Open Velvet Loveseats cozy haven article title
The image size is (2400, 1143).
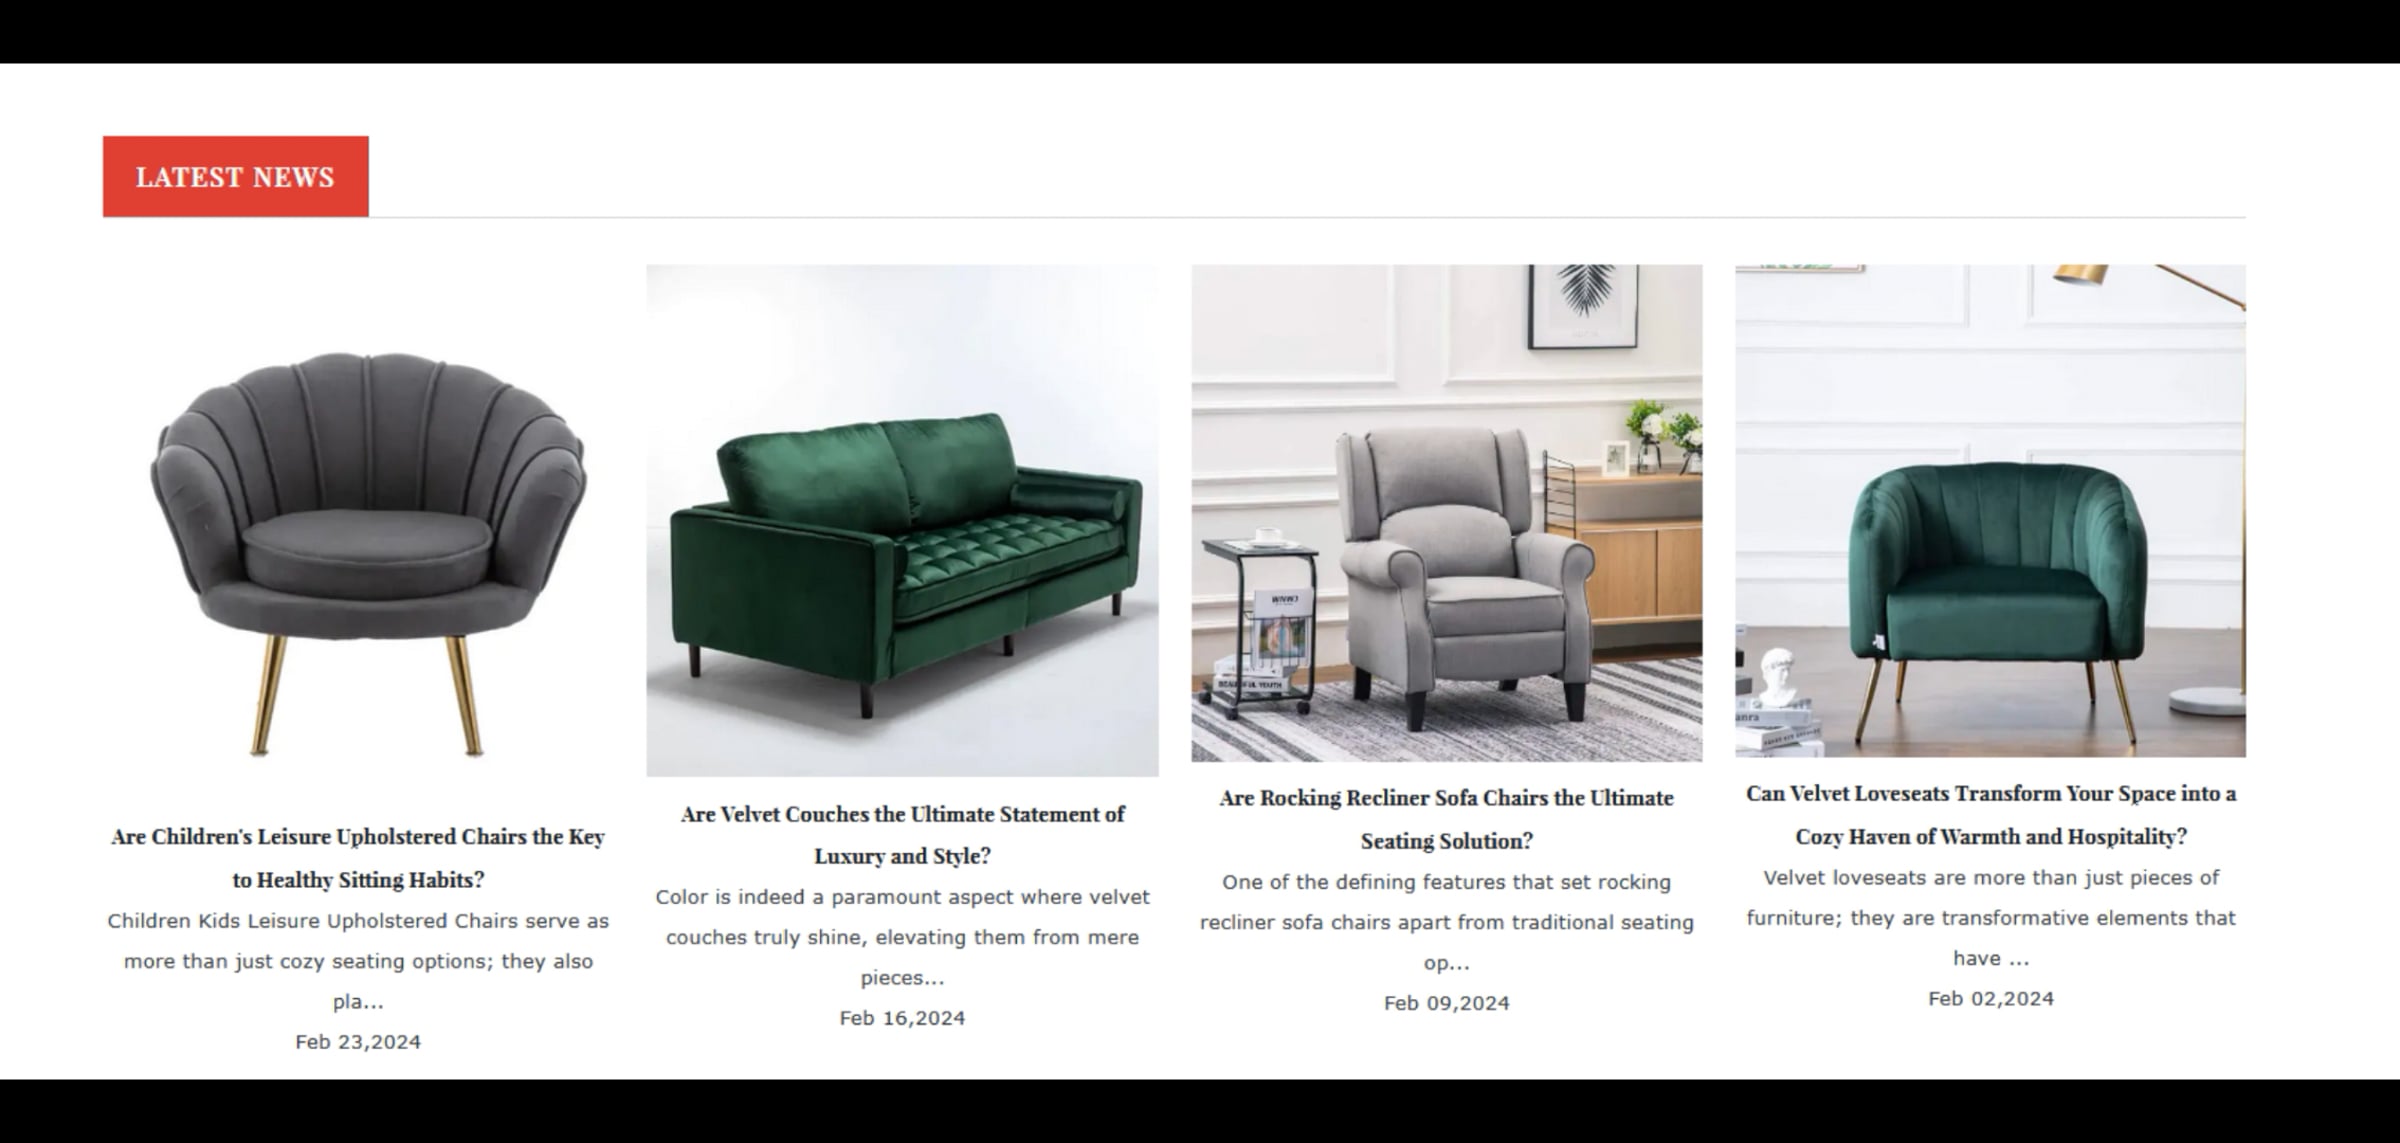(1990, 815)
